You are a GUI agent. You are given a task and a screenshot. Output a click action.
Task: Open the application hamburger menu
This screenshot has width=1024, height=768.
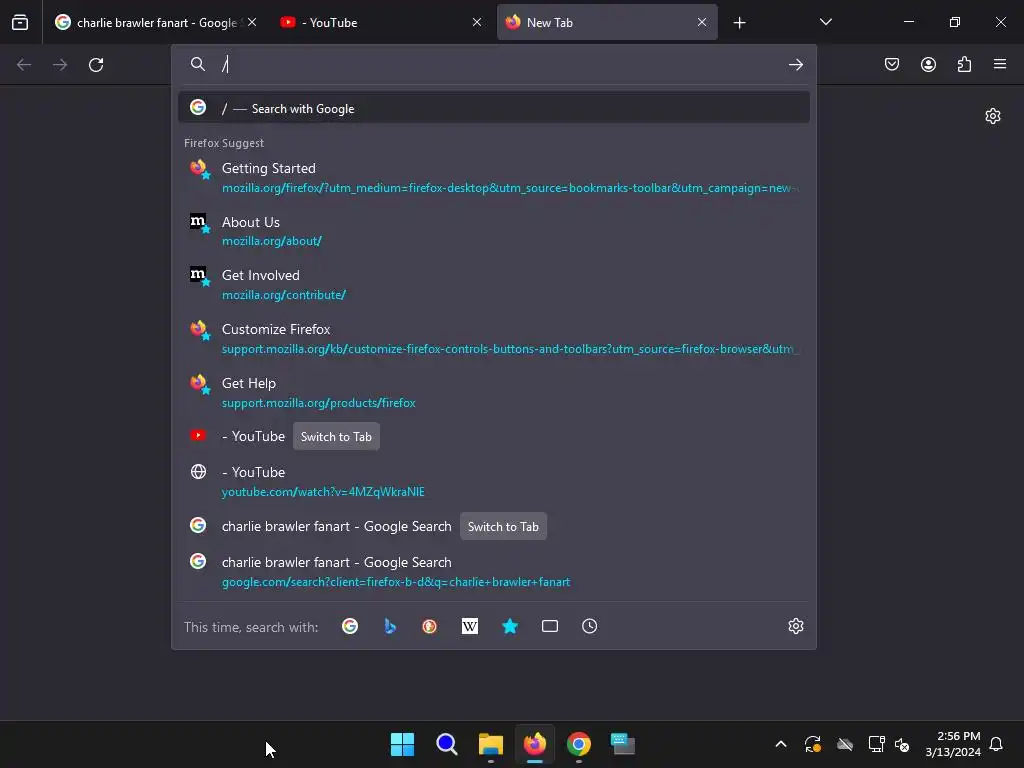click(1000, 64)
